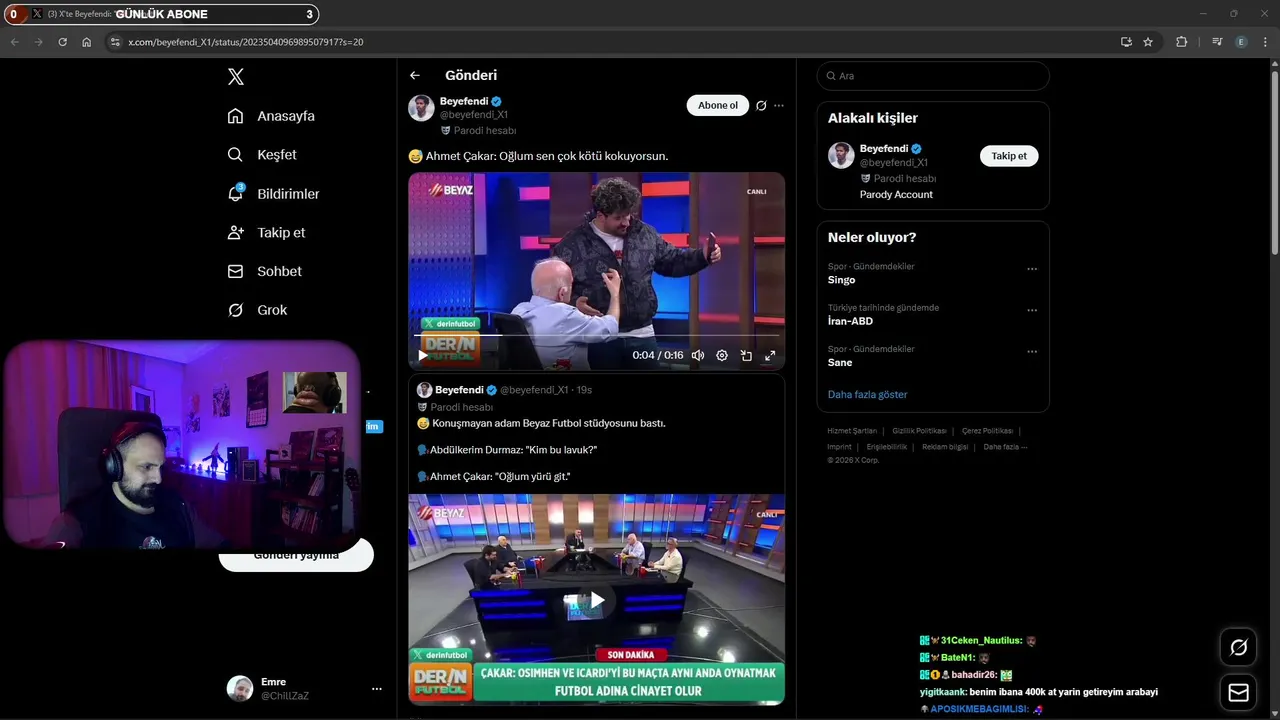
Task: Click the X logo in the sidebar
Action: point(235,77)
